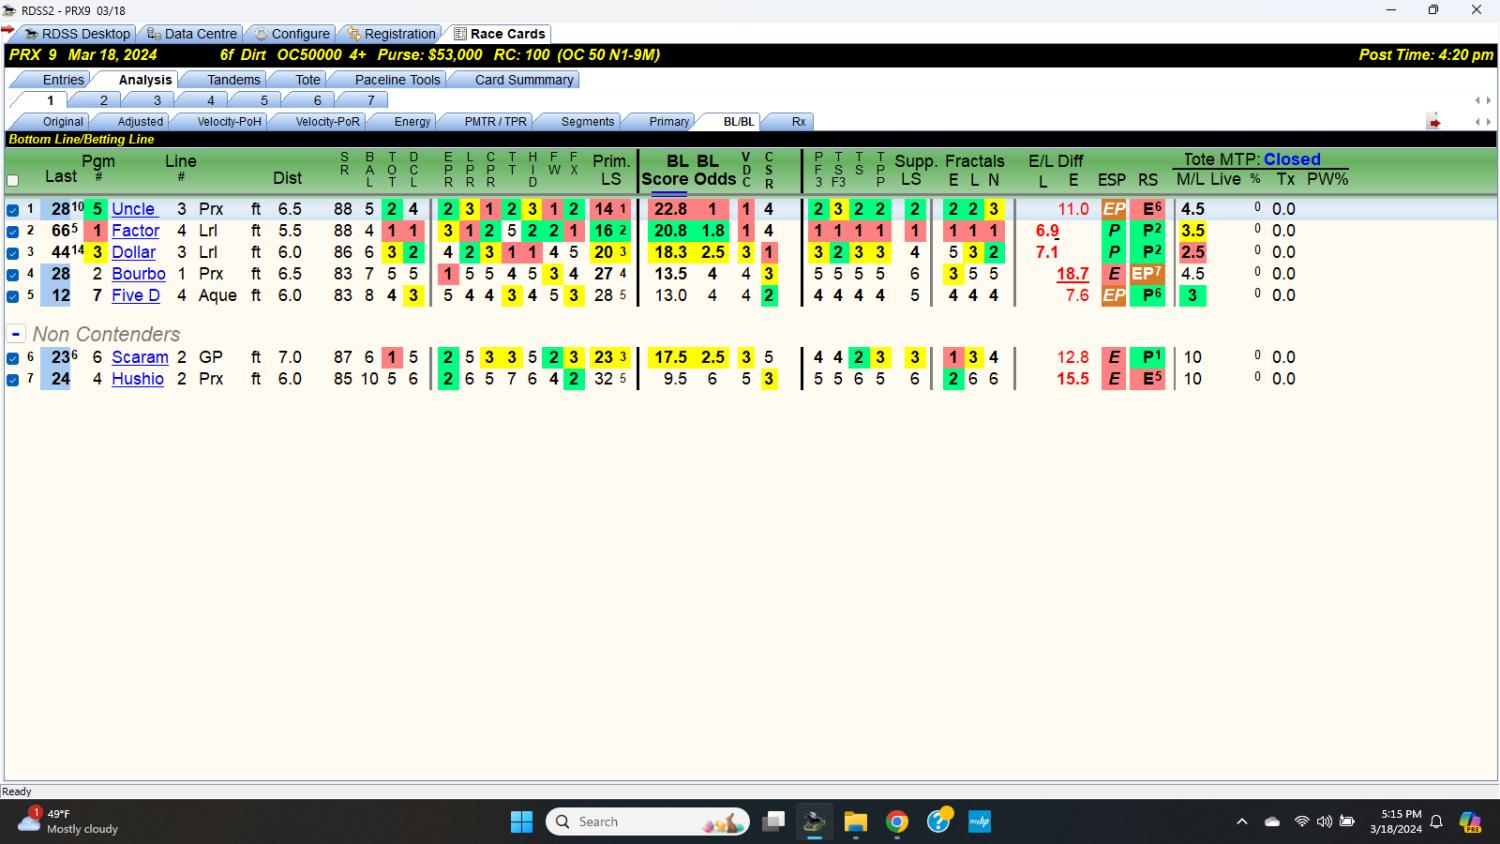Open the Task View taskbar icon
Screen dimensions: 1500x844
click(773, 822)
